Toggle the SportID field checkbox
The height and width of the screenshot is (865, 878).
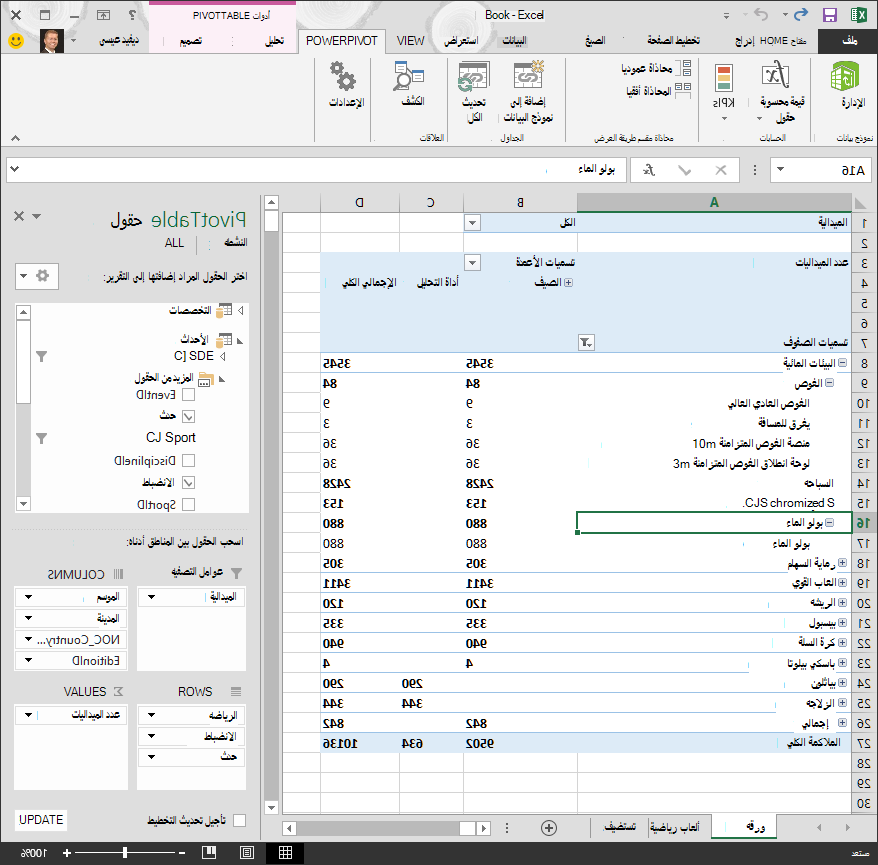pyautogui.click(x=189, y=504)
